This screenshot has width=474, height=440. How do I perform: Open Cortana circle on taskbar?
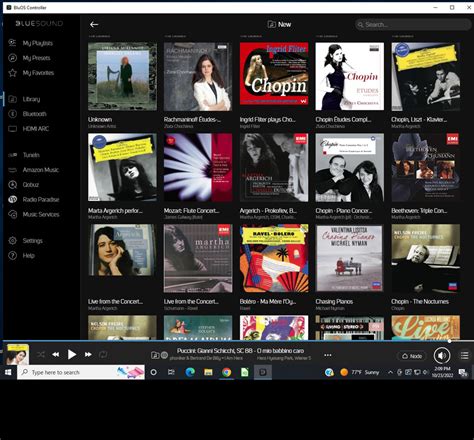154,372
